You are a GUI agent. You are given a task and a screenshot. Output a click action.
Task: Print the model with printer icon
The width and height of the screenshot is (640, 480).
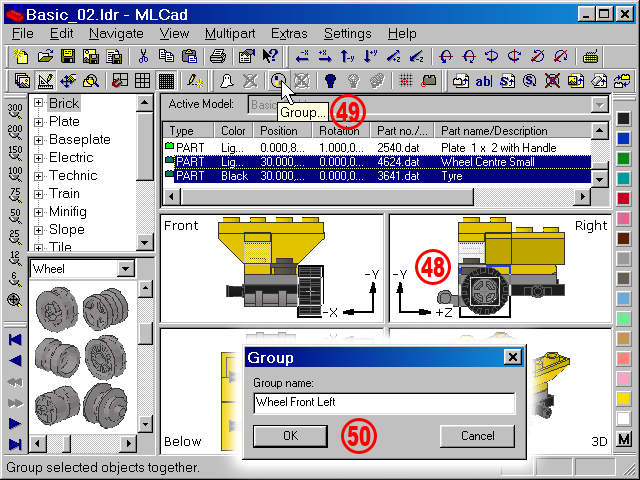coord(218,56)
